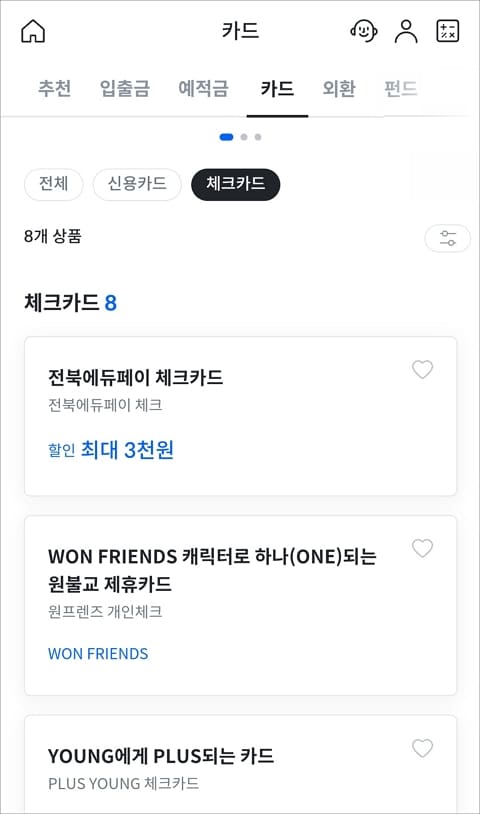The image size is (480, 814).
Task: Switch to the 예적금 tab
Action: click(203, 88)
